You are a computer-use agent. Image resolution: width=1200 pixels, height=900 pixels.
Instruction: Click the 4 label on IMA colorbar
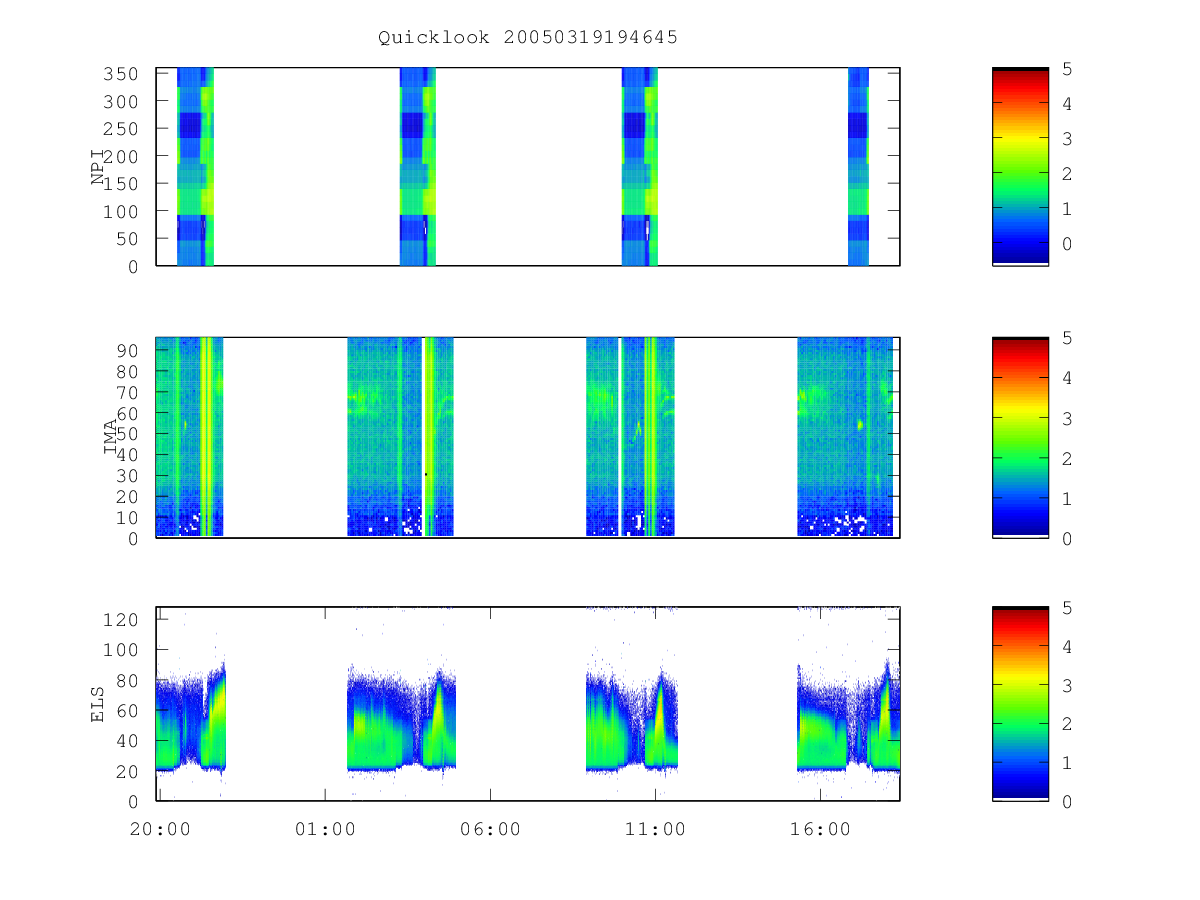(1067, 378)
